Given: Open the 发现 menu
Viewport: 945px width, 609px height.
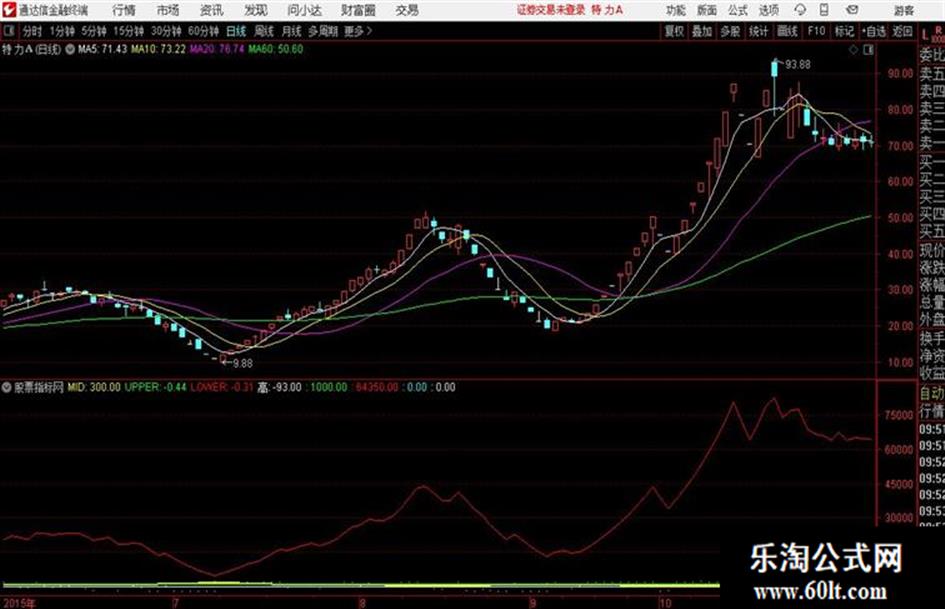Looking at the screenshot, I should click(x=256, y=10).
